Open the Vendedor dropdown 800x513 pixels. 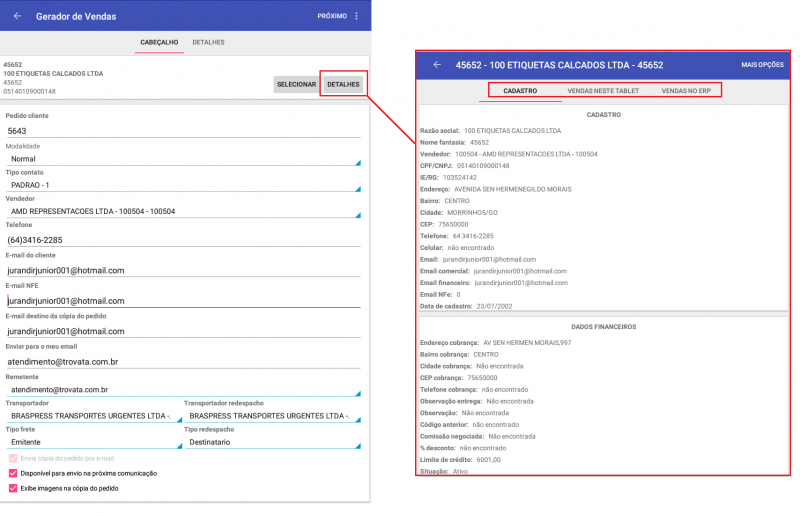click(x=183, y=211)
